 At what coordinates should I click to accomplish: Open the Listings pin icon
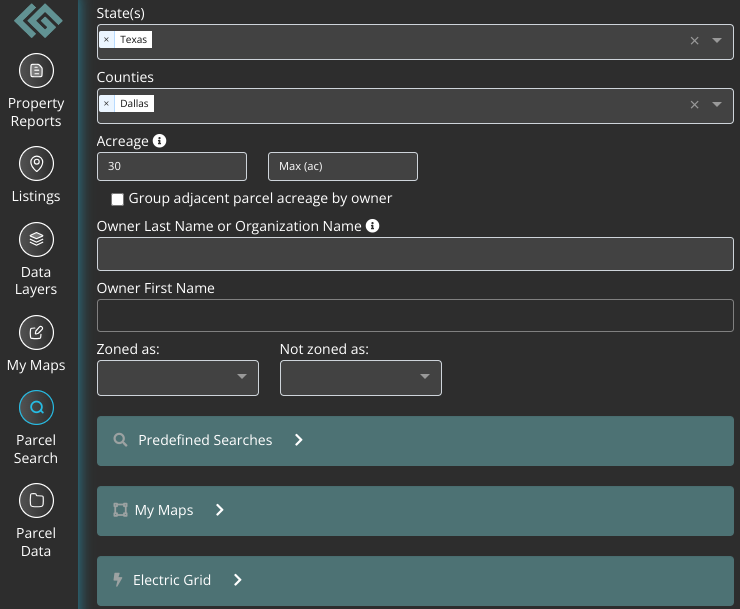(x=36, y=164)
